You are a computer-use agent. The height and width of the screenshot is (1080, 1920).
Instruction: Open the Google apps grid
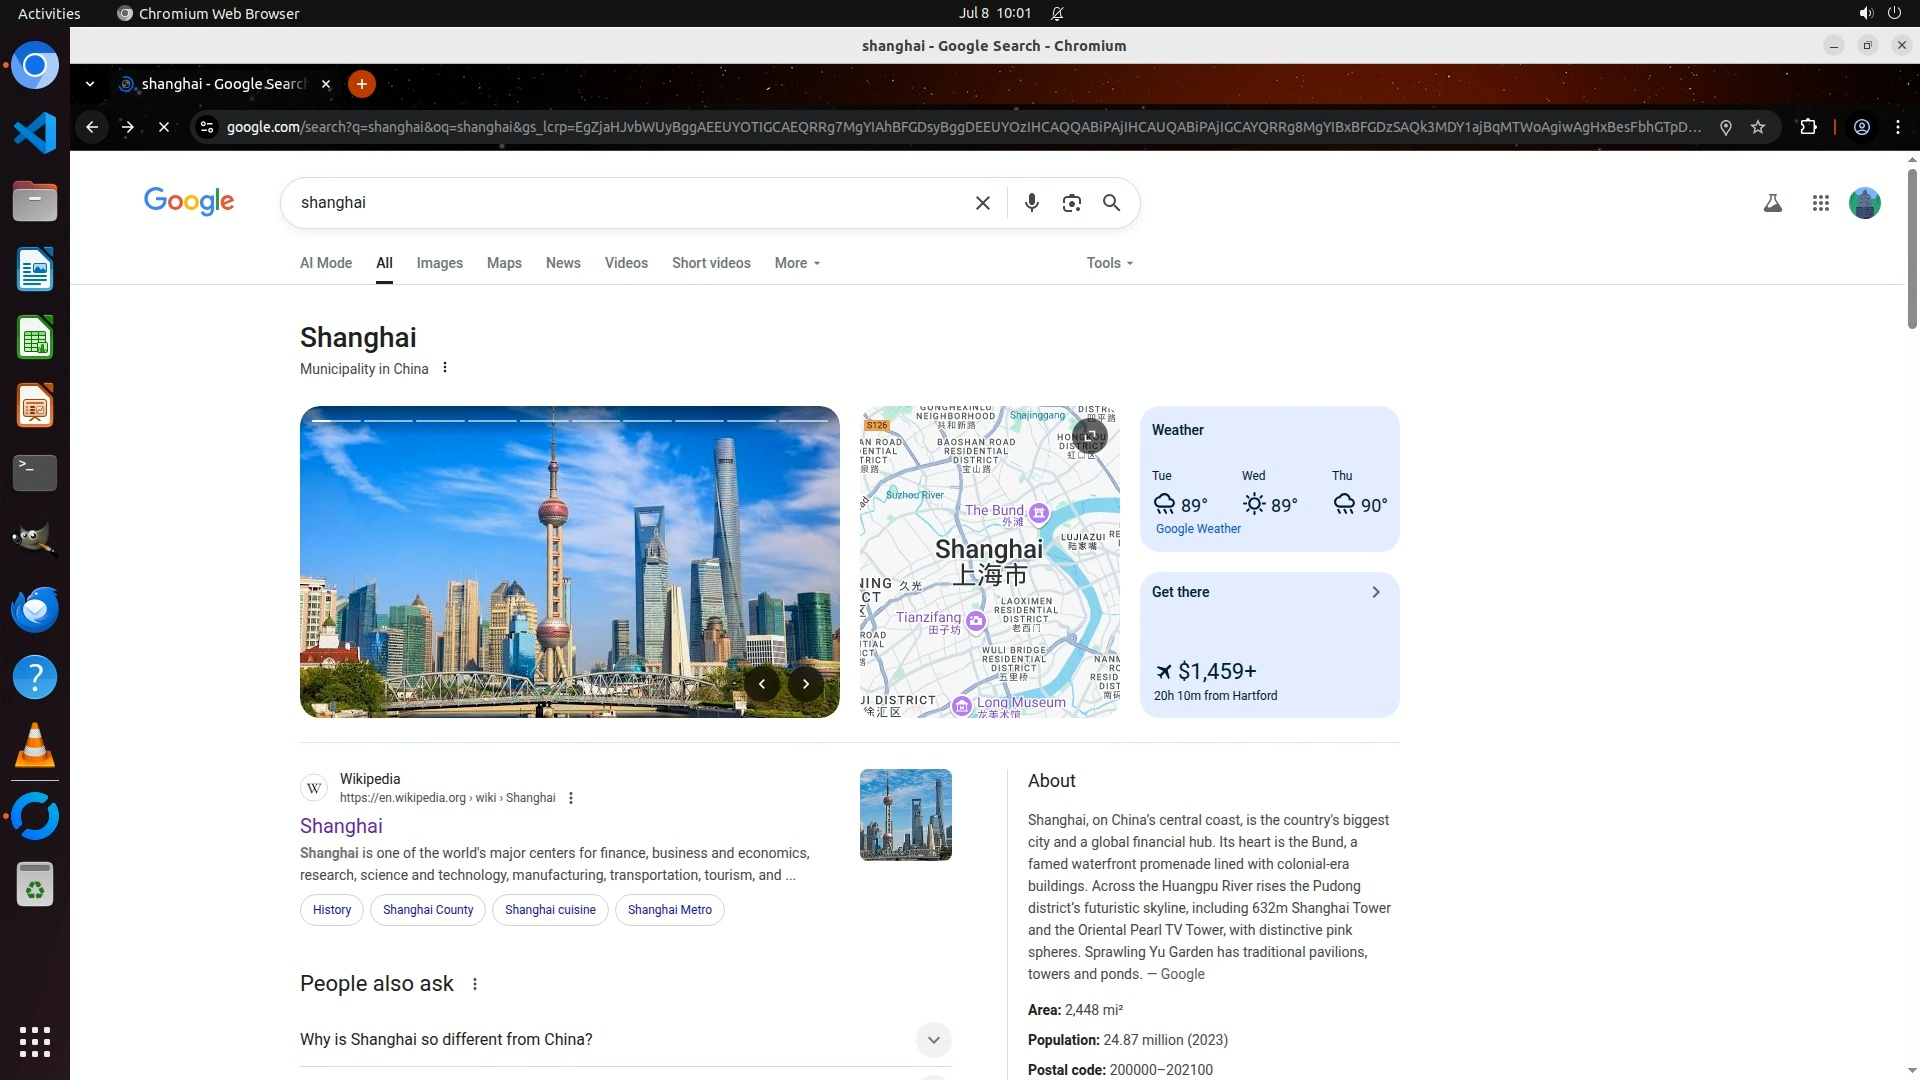[1820, 203]
